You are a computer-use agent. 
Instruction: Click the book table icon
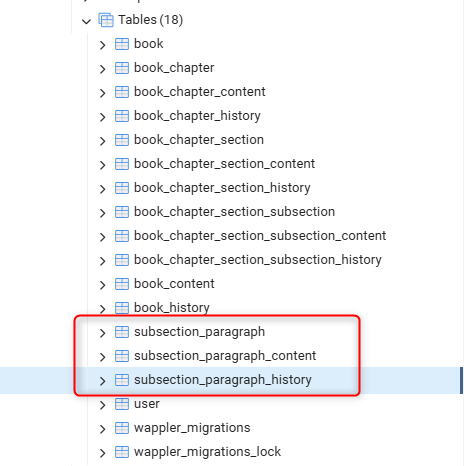(122, 44)
